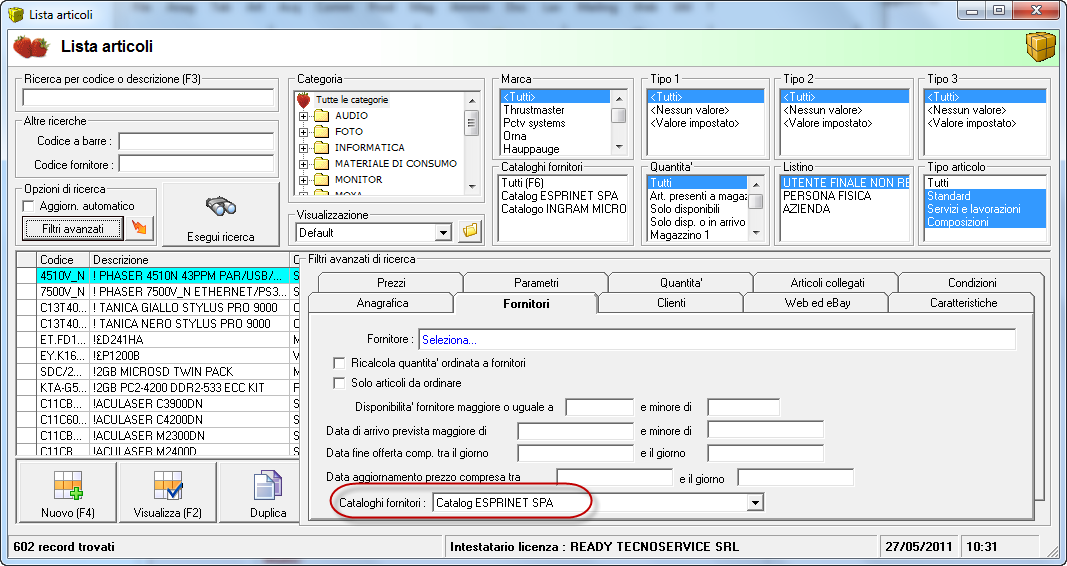Click the Nuovo (F4) icon button

point(68,487)
